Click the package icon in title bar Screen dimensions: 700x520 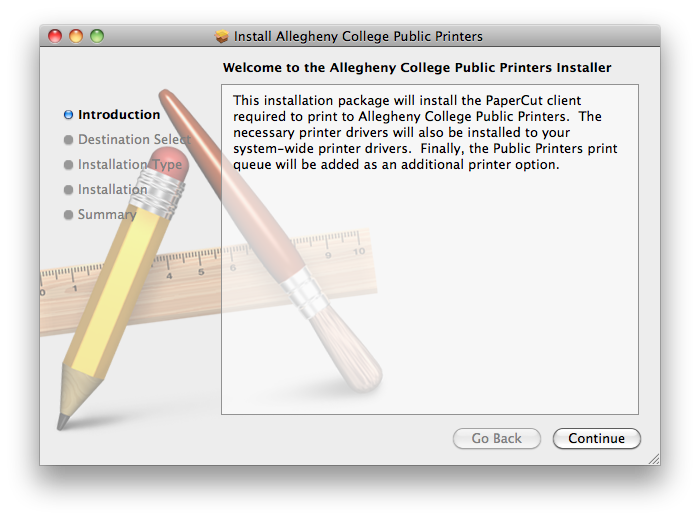click(221, 36)
